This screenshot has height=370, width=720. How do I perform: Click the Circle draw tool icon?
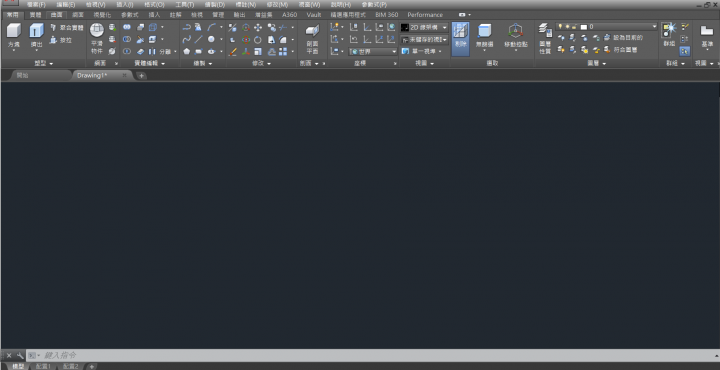(211, 39)
